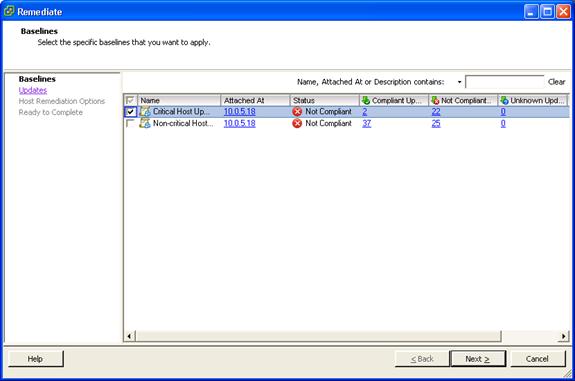The image size is (575, 381).
Task: Proceed with the Next button
Action: [x=478, y=359]
